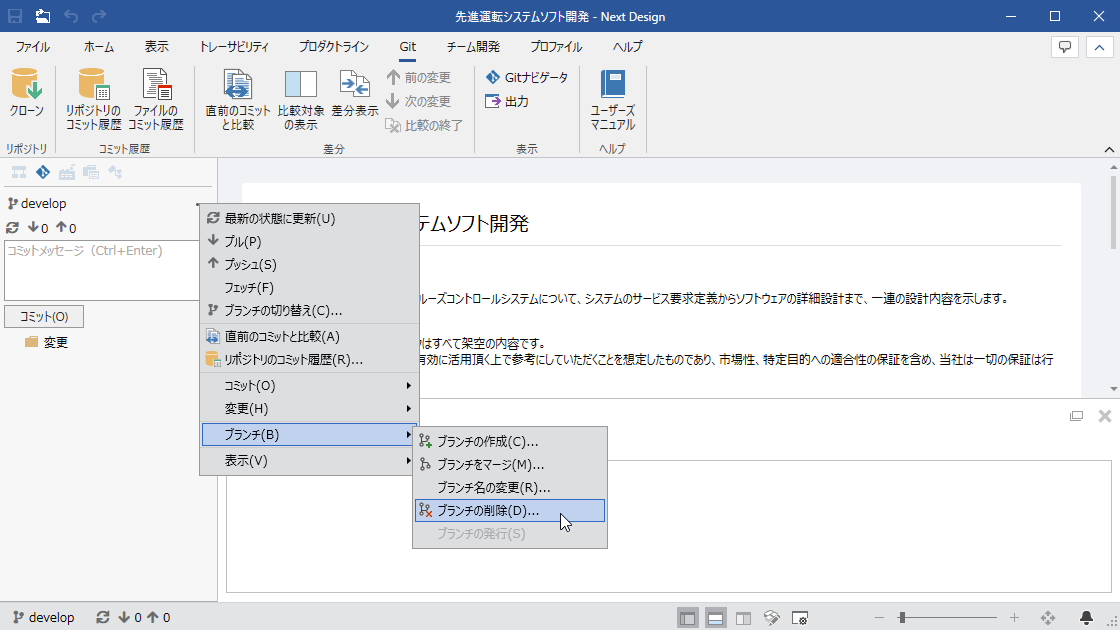Toggle the side inspector pane layout button
The image size is (1120, 630).
744,618
